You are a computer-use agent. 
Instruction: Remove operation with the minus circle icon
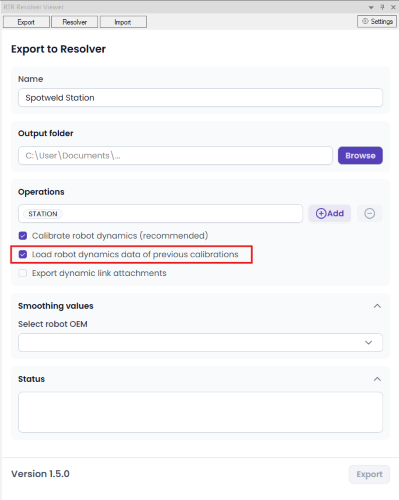tap(369, 213)
